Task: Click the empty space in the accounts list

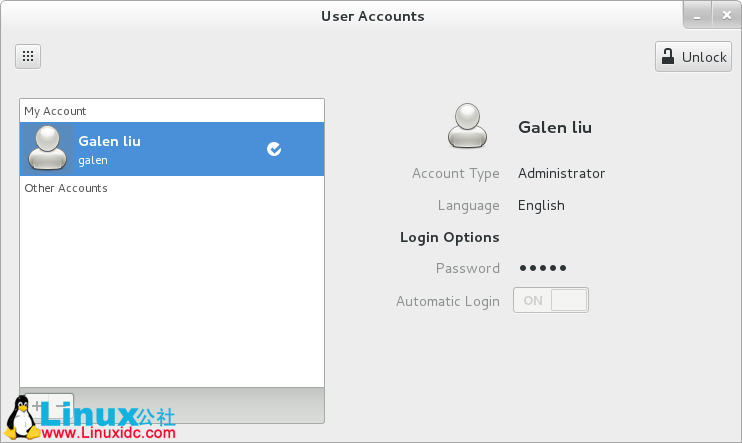Action: [x=172, y=290]
